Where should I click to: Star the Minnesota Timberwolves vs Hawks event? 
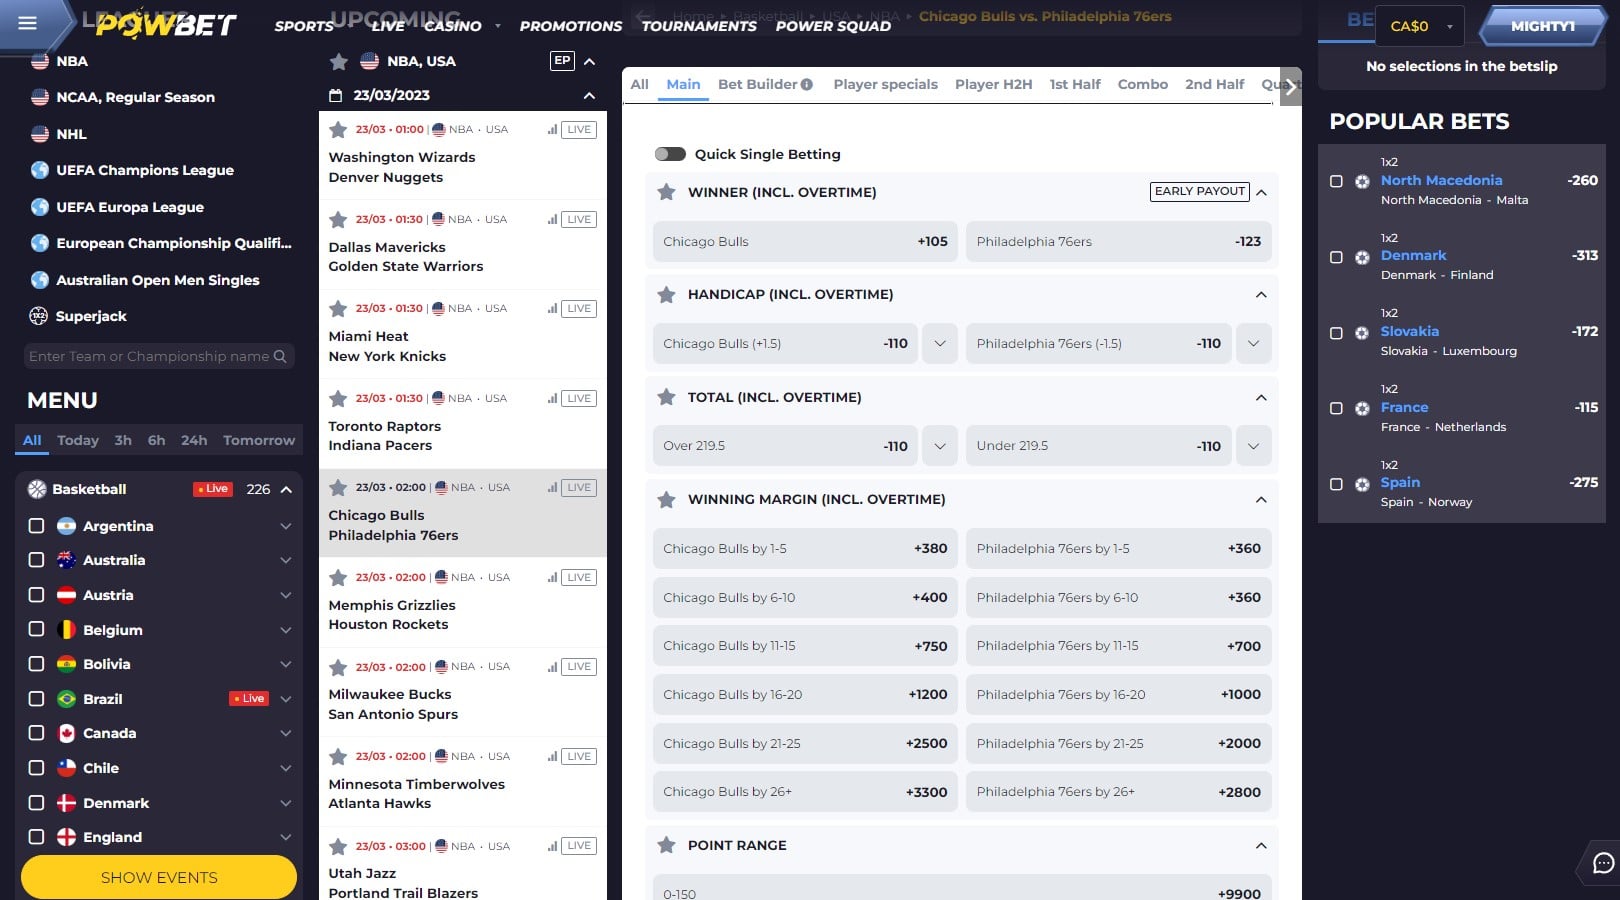(338, 757)
